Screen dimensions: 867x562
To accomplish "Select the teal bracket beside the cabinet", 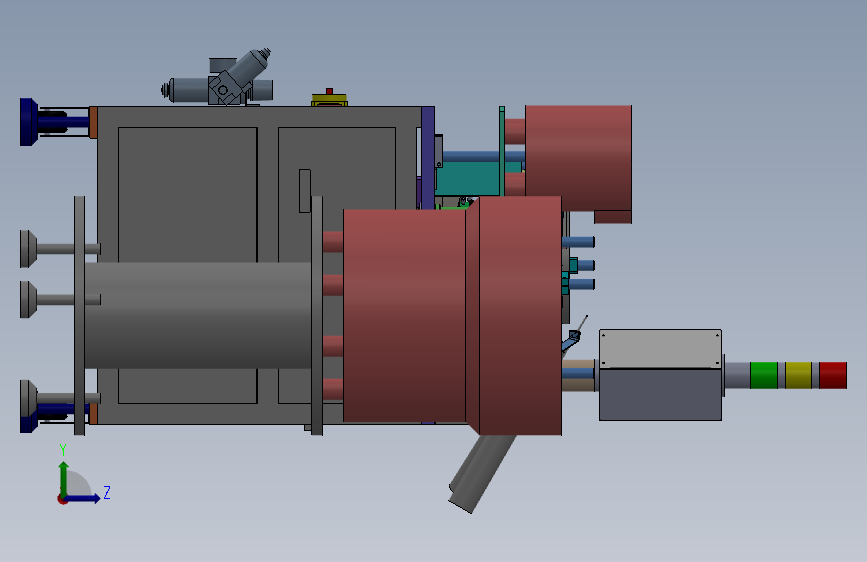I will [x=470, y=178].
